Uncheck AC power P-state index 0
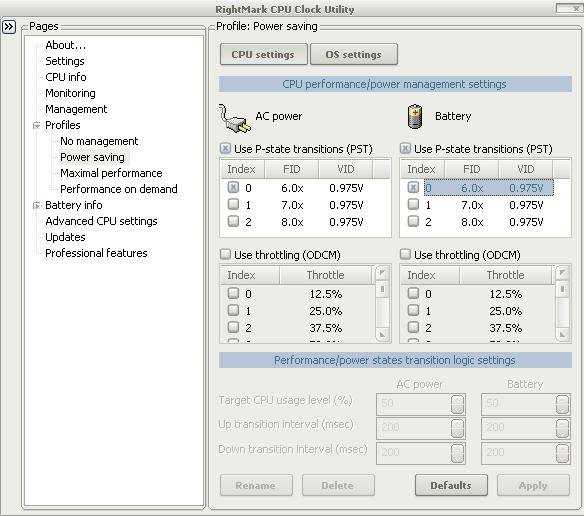The height and width of the screenshot is (516, 586). [233, 187]
